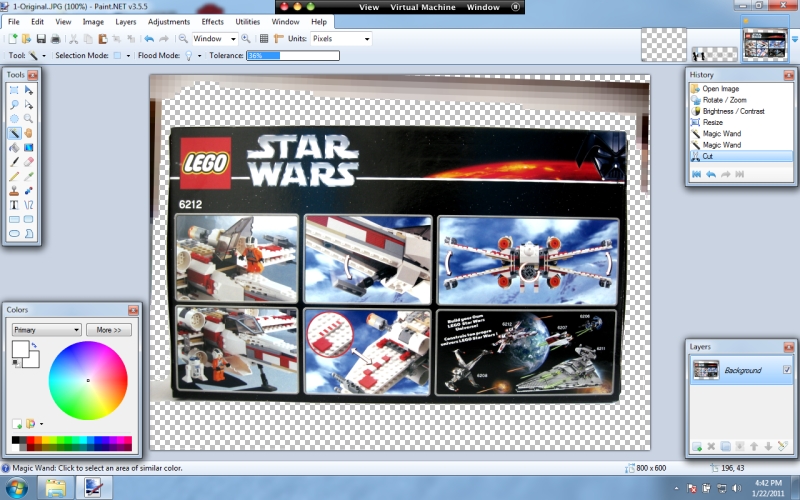This screenshot has width=800, height=500.
Task: Select the Eraser tool
Action: [29, 162]
